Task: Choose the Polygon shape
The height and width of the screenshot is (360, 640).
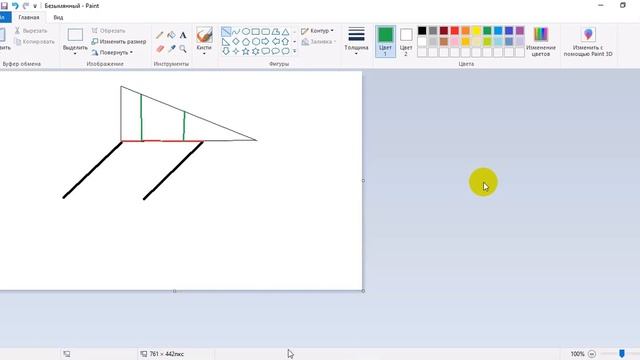Action: (276, 31)
